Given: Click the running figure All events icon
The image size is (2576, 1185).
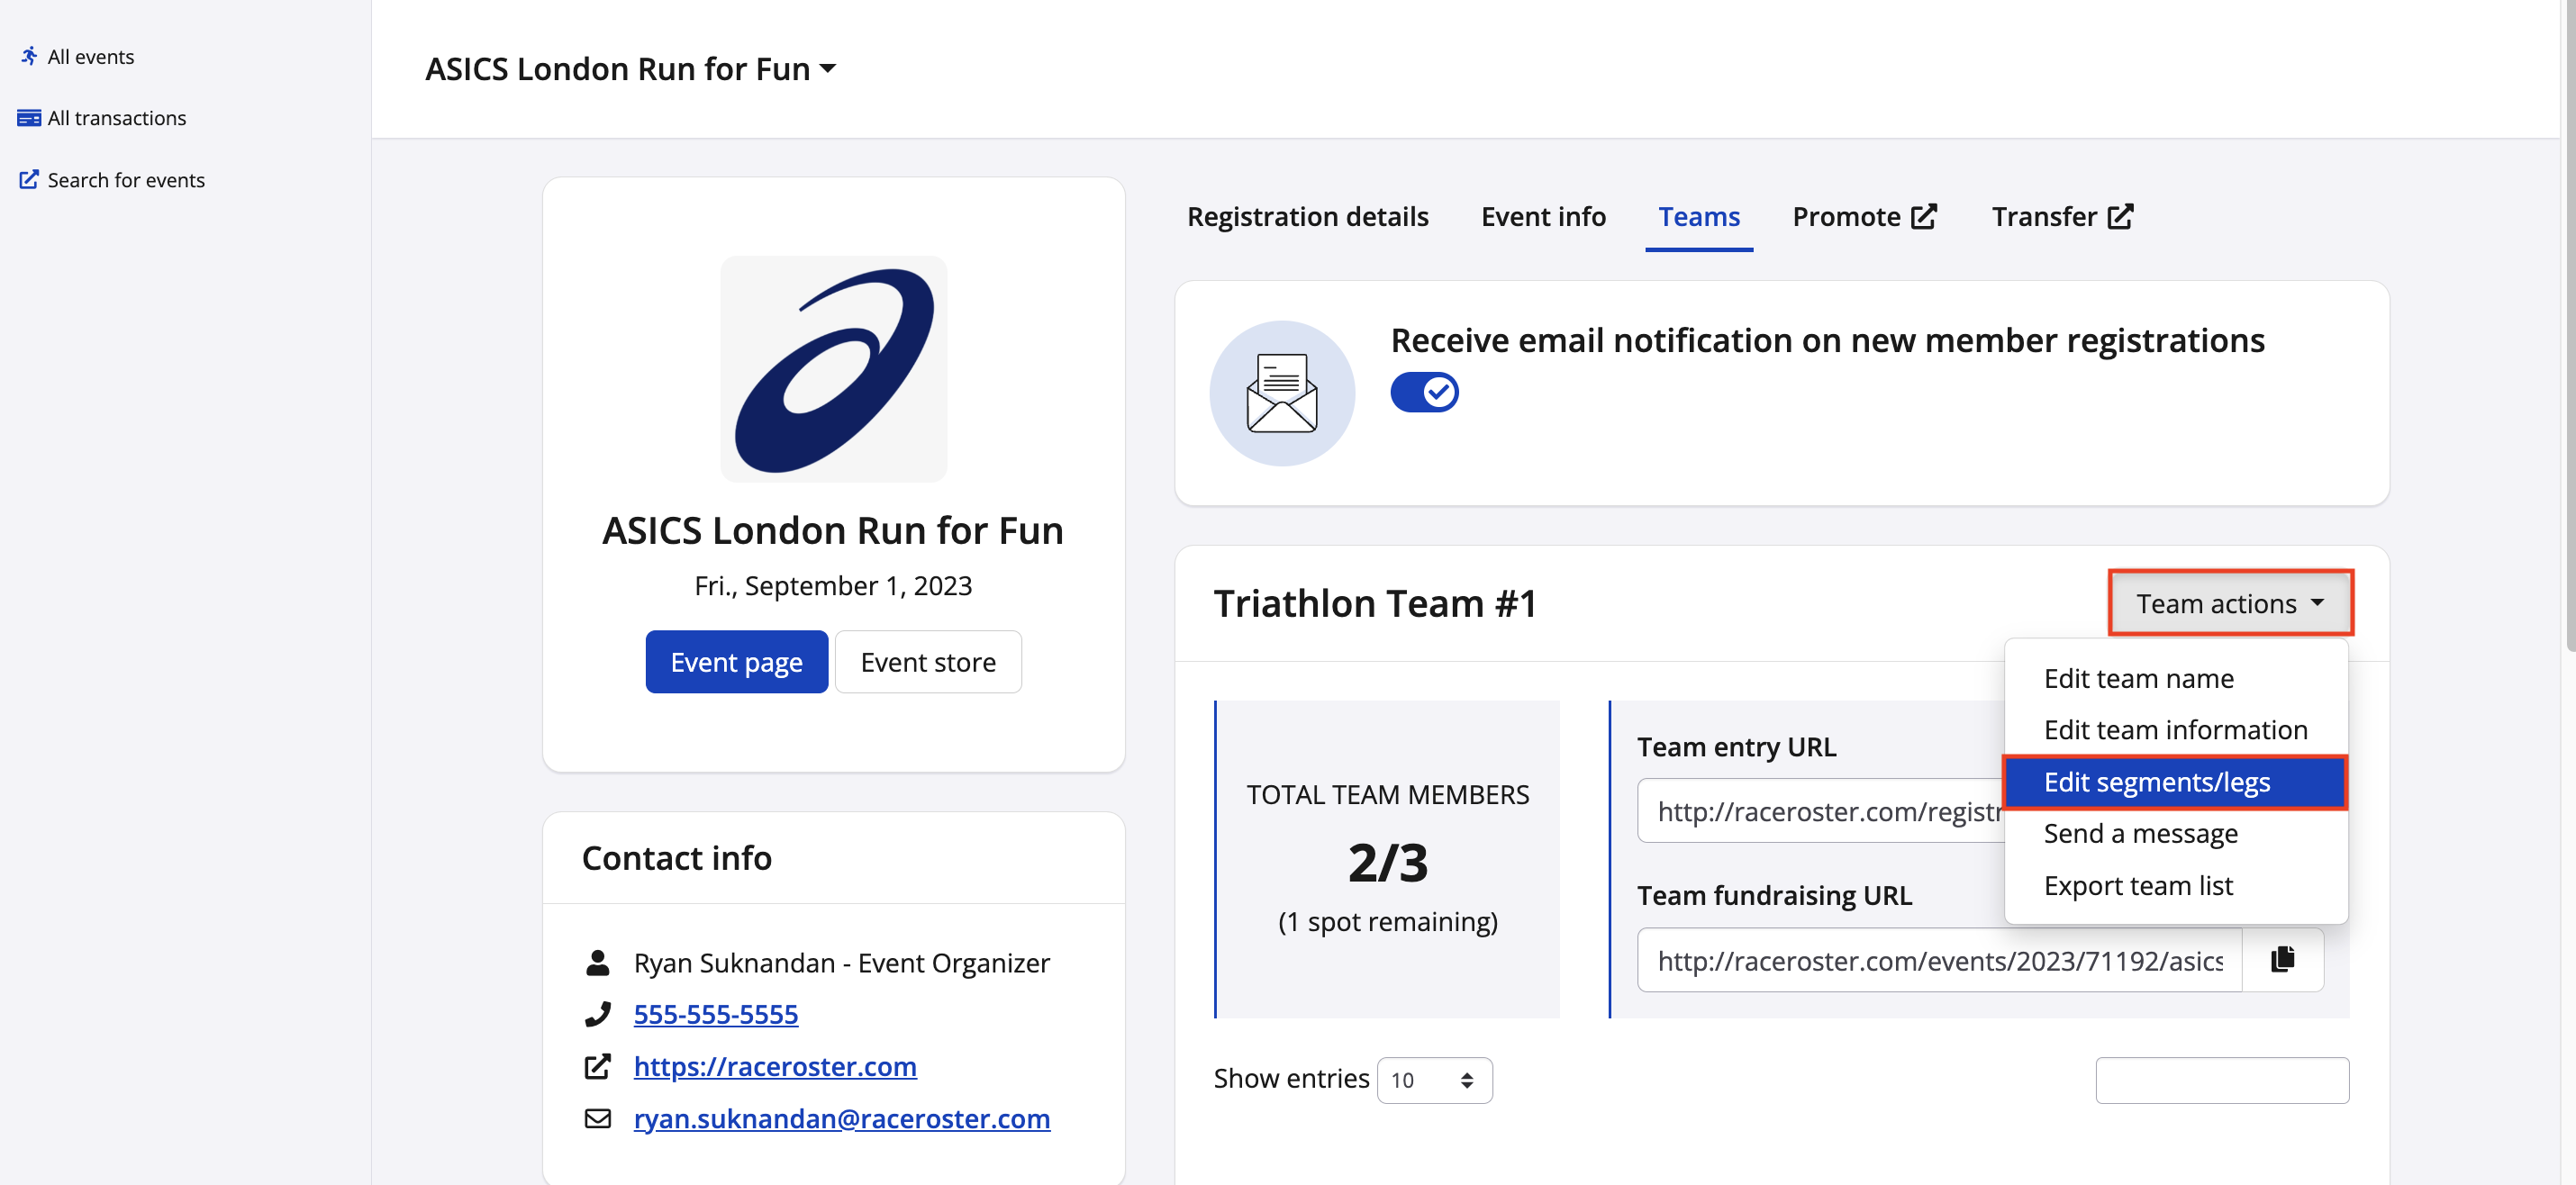Looking at the screenshot, I should pos(29,56).
